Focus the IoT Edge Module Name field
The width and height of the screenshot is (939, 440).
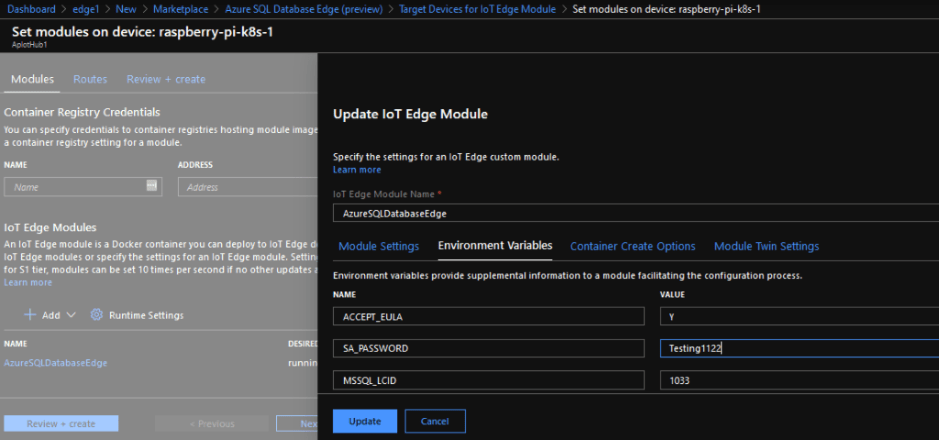[634, 213]
